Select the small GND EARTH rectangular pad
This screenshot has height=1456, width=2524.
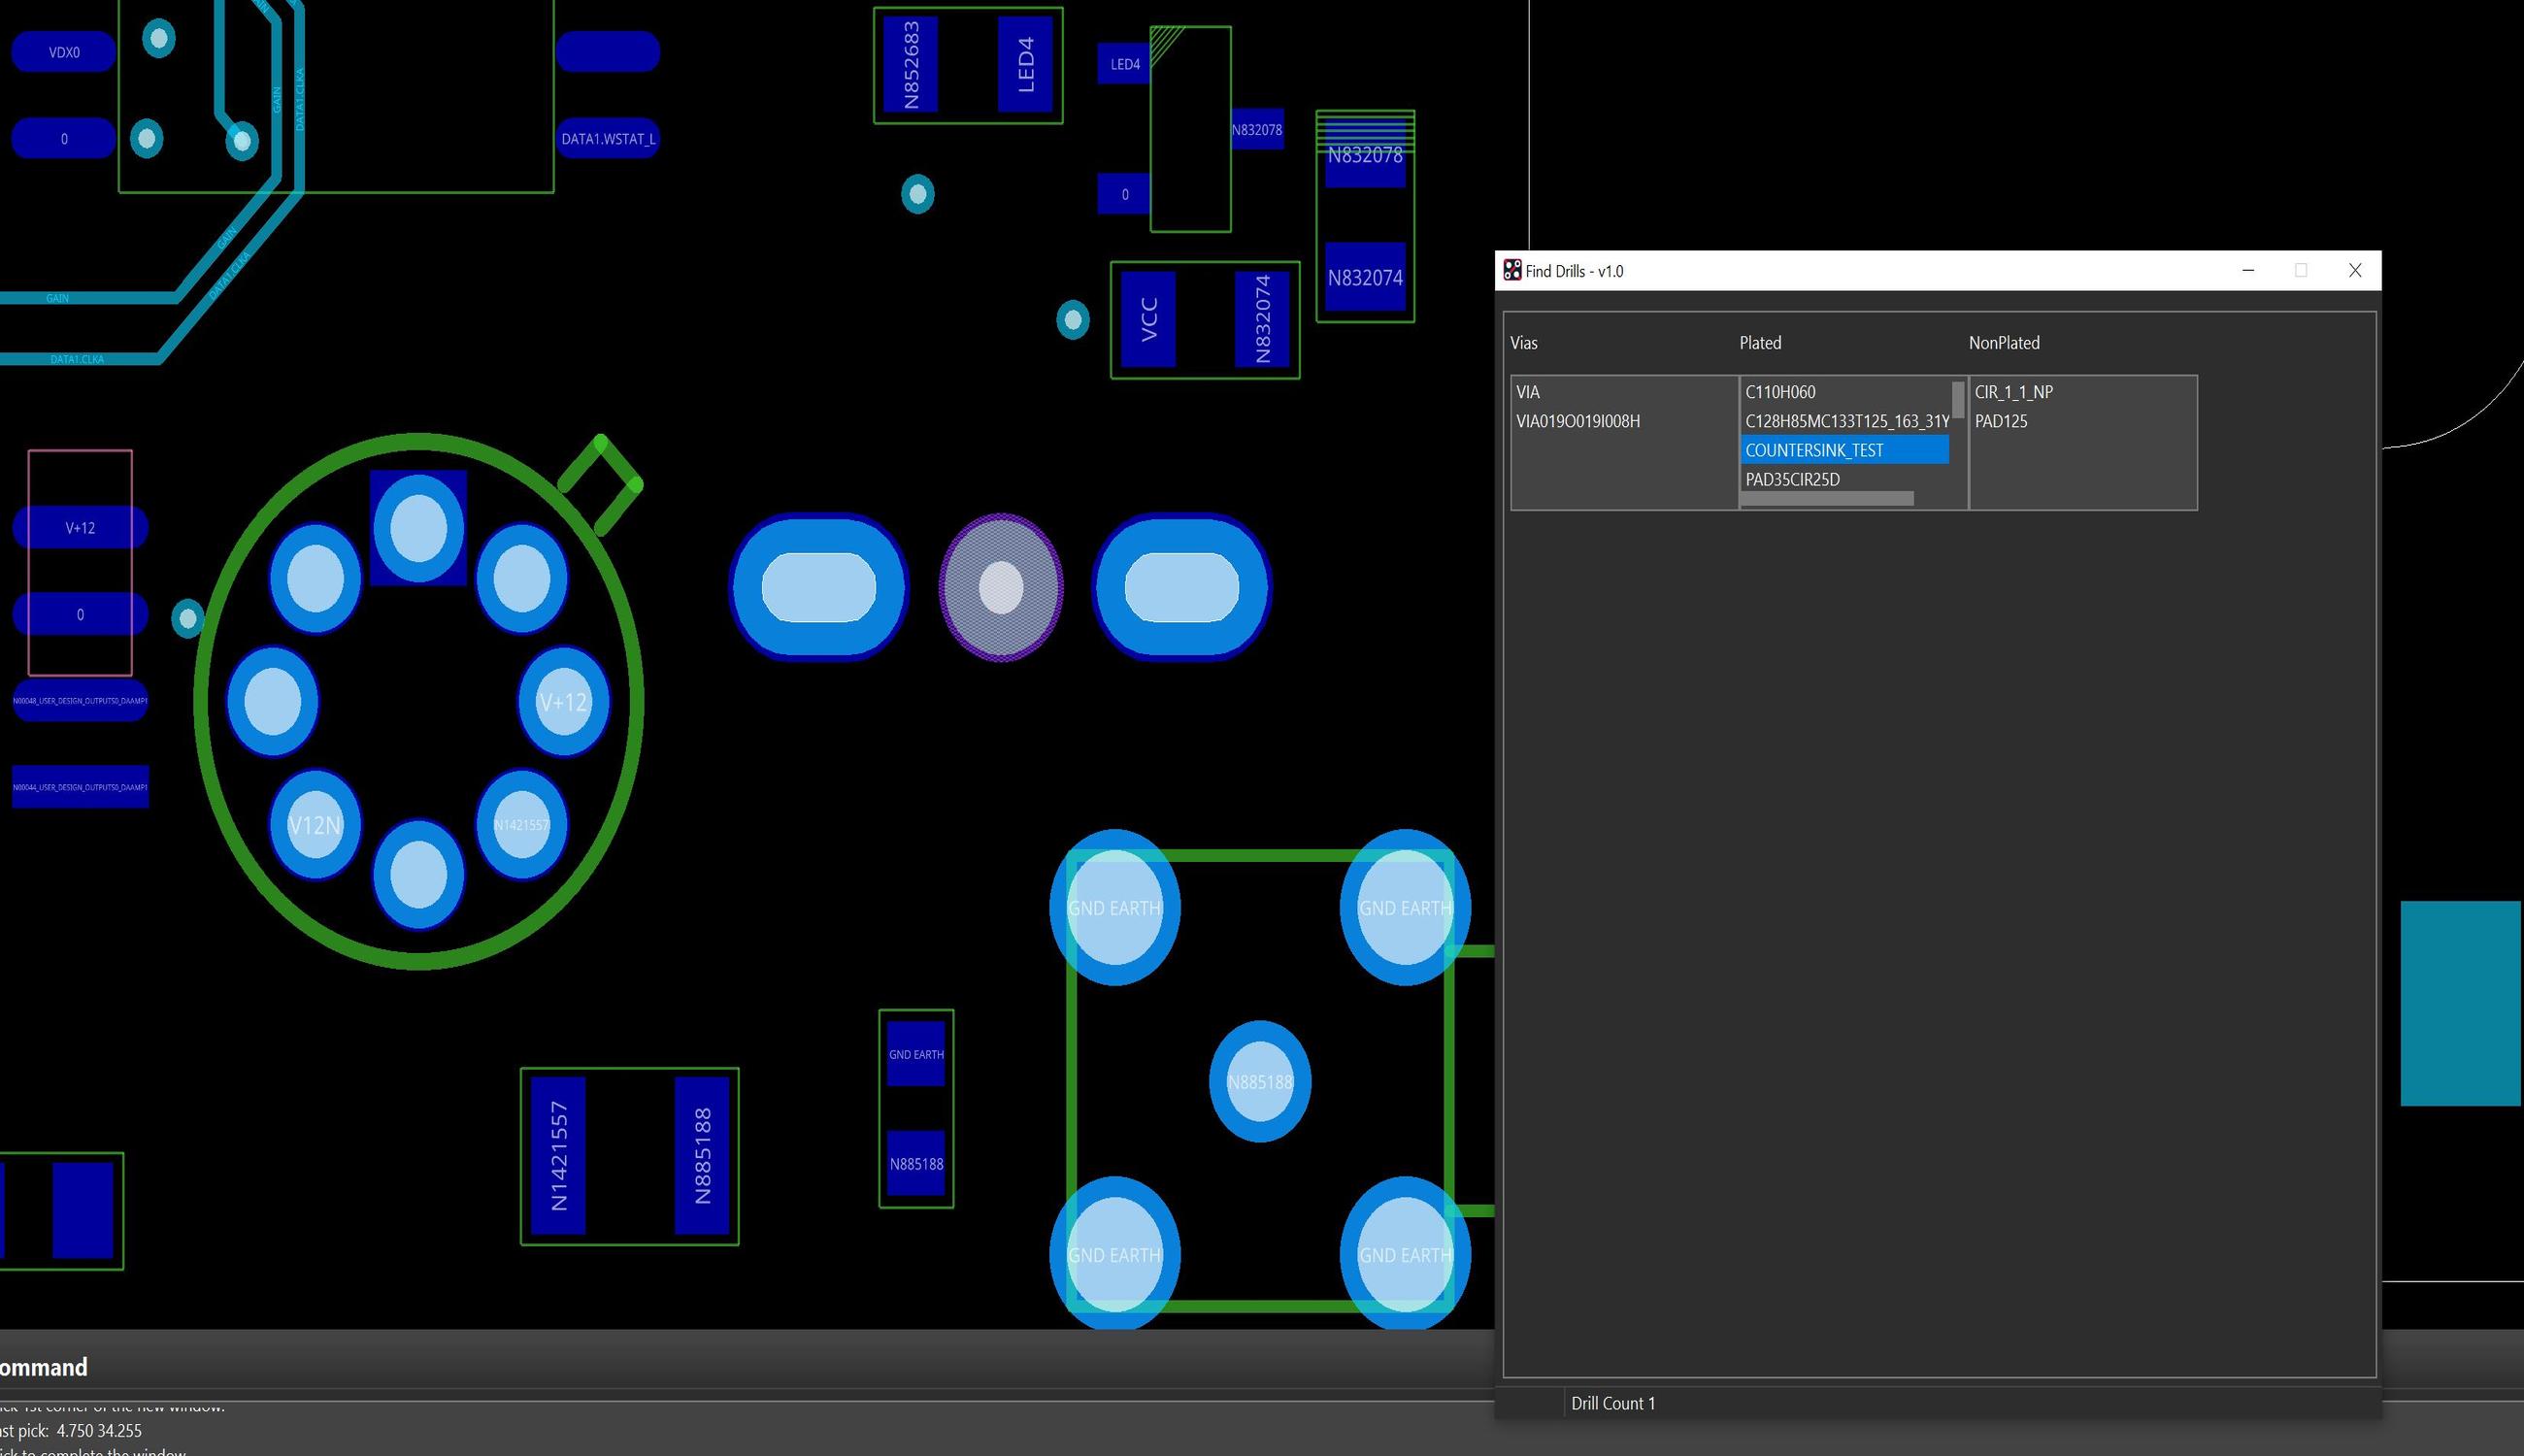click(x=916, y=1054)
